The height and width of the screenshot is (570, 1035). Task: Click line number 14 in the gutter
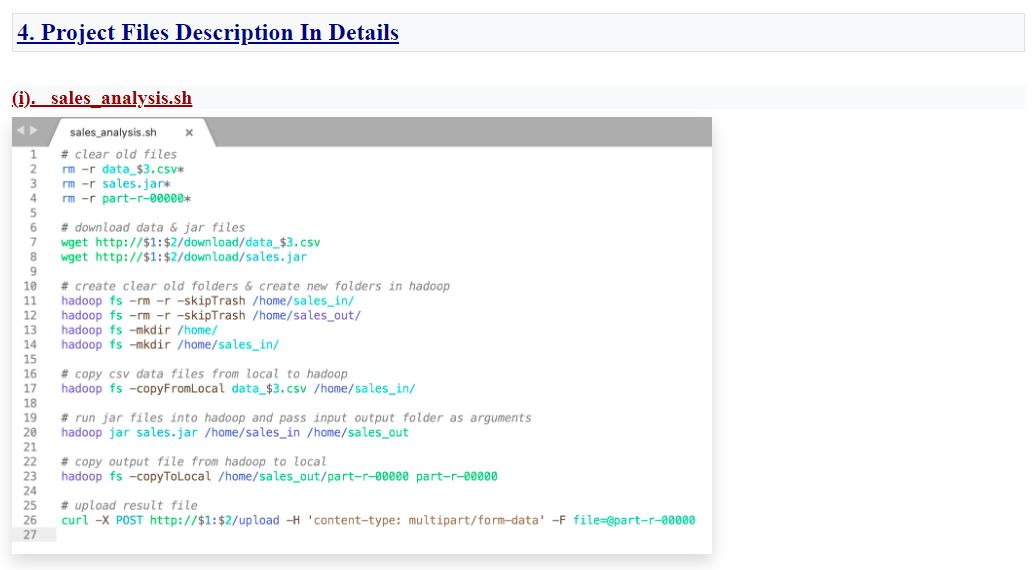pyautogui.click(x=29, y=345)
